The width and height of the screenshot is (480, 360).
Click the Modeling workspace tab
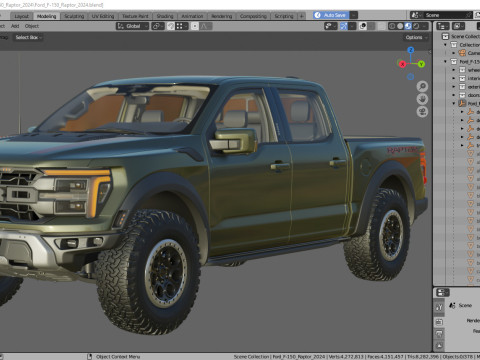46,16
